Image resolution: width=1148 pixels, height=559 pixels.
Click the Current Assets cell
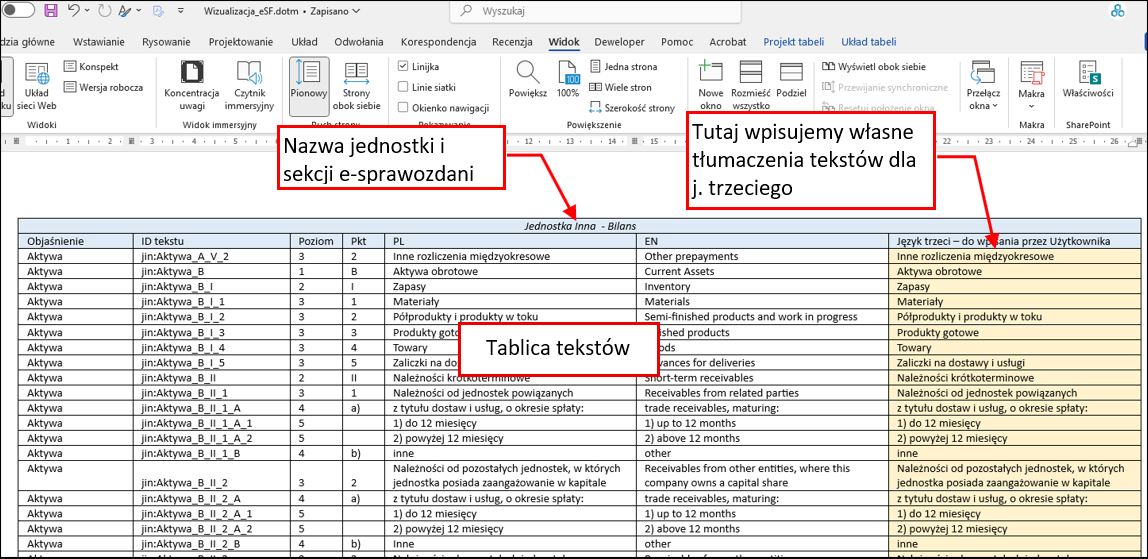762,271
